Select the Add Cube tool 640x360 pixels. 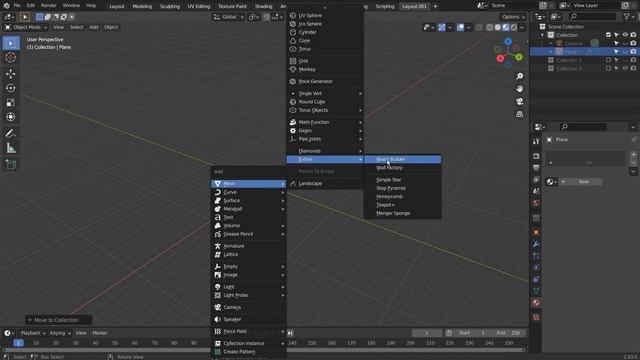pyautogui.click(x=11, y=164)
